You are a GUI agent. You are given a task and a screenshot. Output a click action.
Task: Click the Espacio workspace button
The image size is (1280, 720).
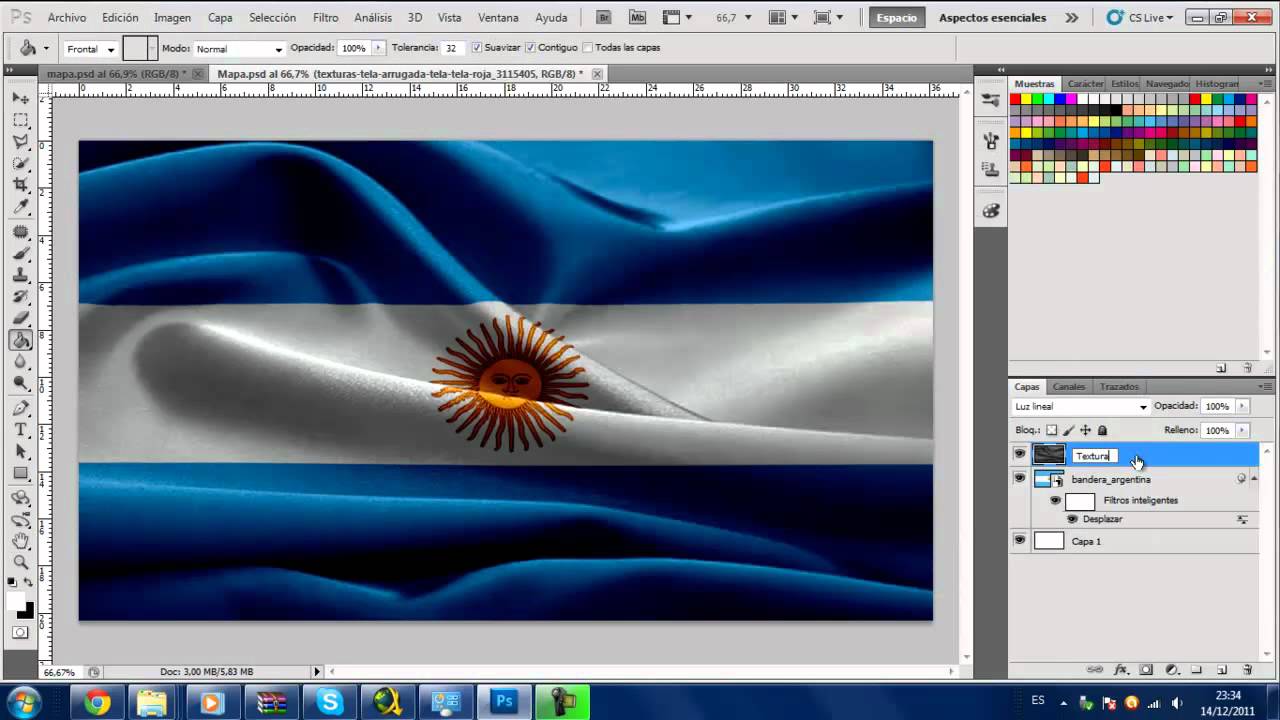(x=896, y=17)
